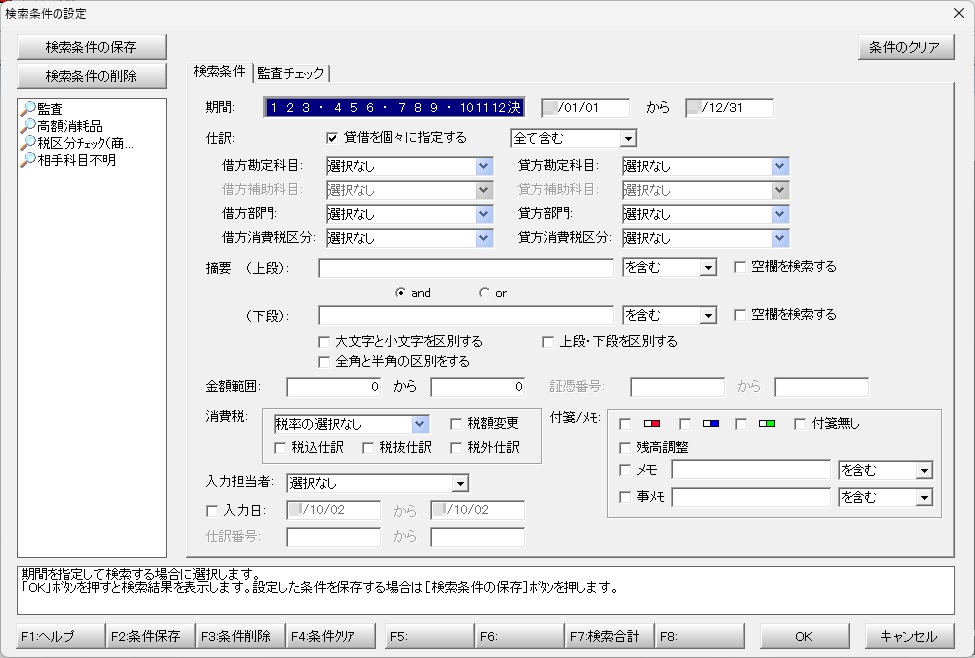
Task: Tick the checkbox before blue sticky note
Action: pyautogui.click(x=685, y=424)
